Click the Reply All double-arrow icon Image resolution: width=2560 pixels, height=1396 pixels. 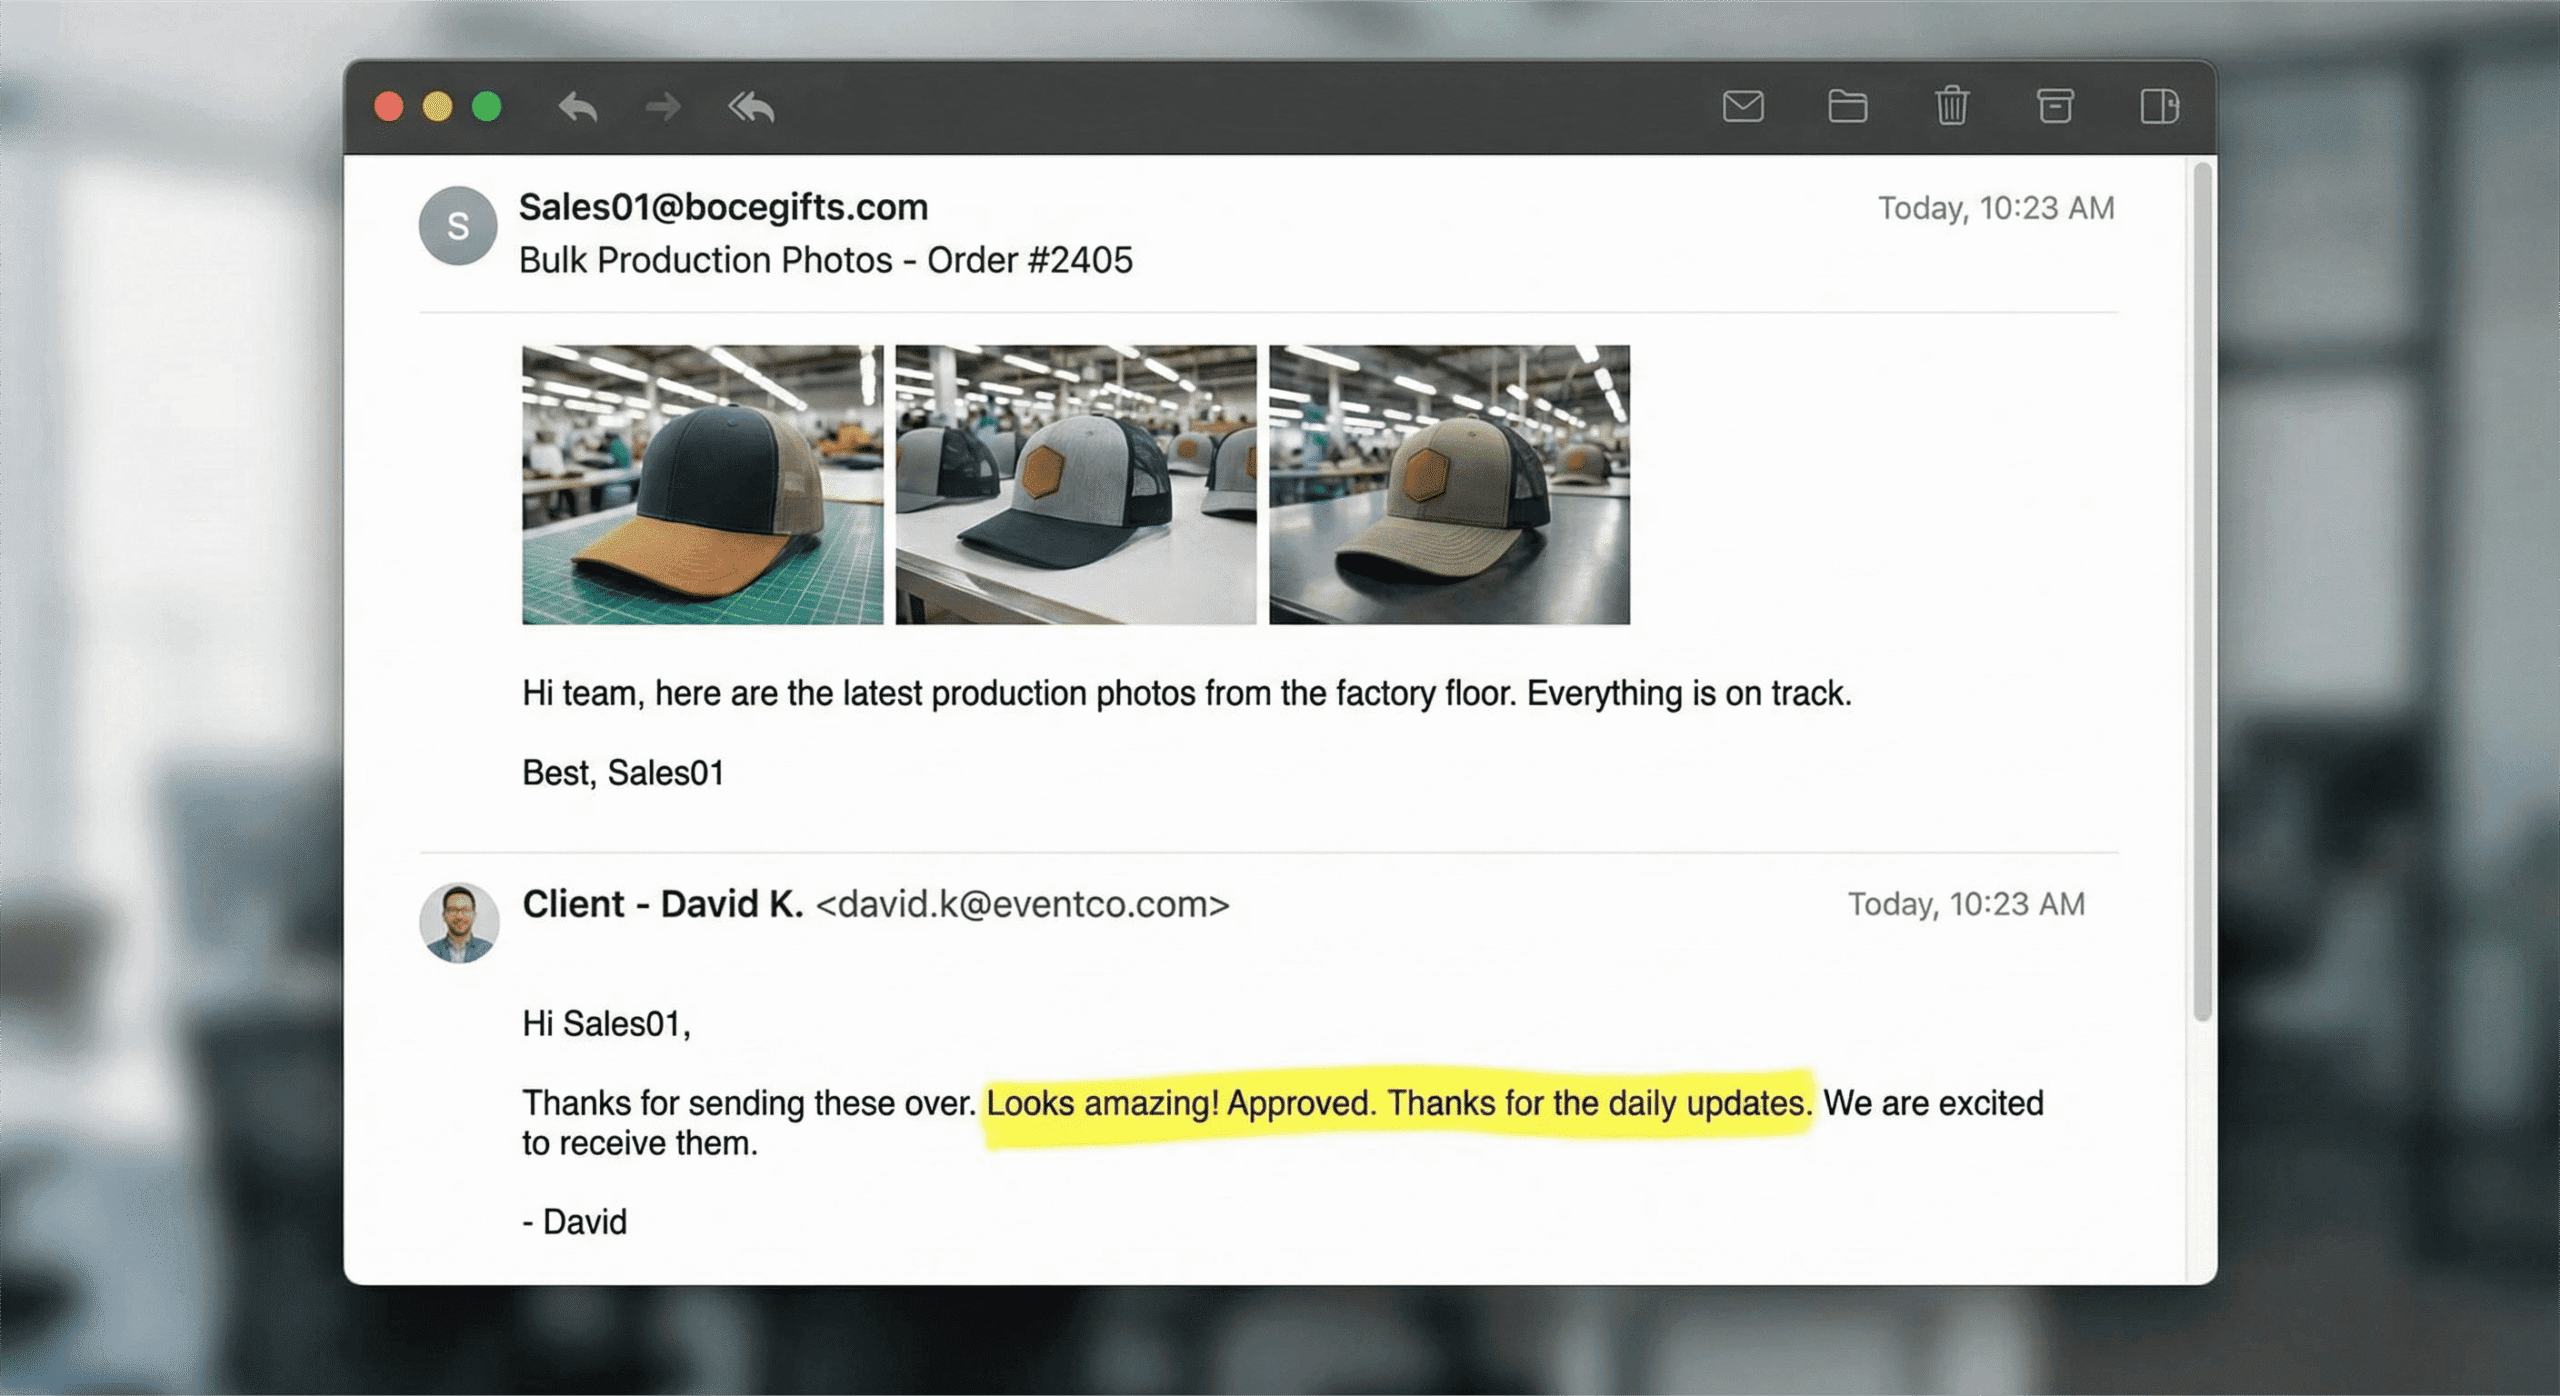point(751,106)
